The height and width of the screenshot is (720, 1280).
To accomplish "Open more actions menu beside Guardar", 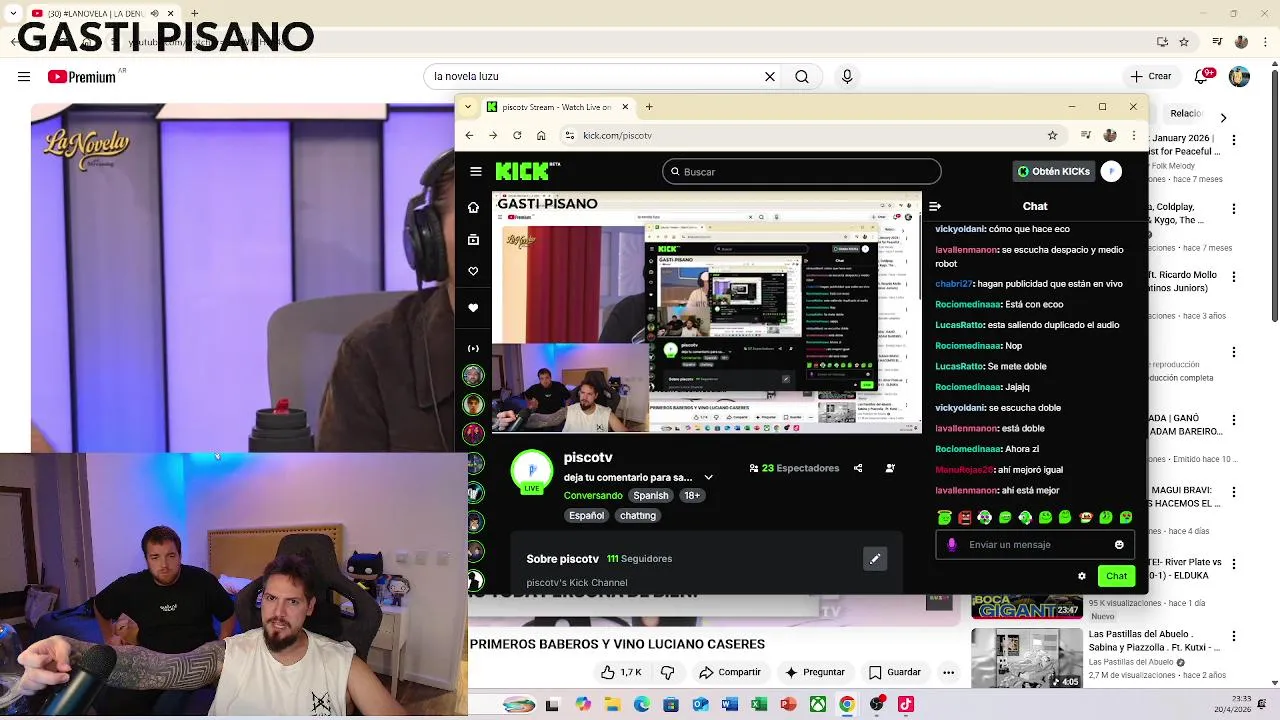I will tap(949, 672).
